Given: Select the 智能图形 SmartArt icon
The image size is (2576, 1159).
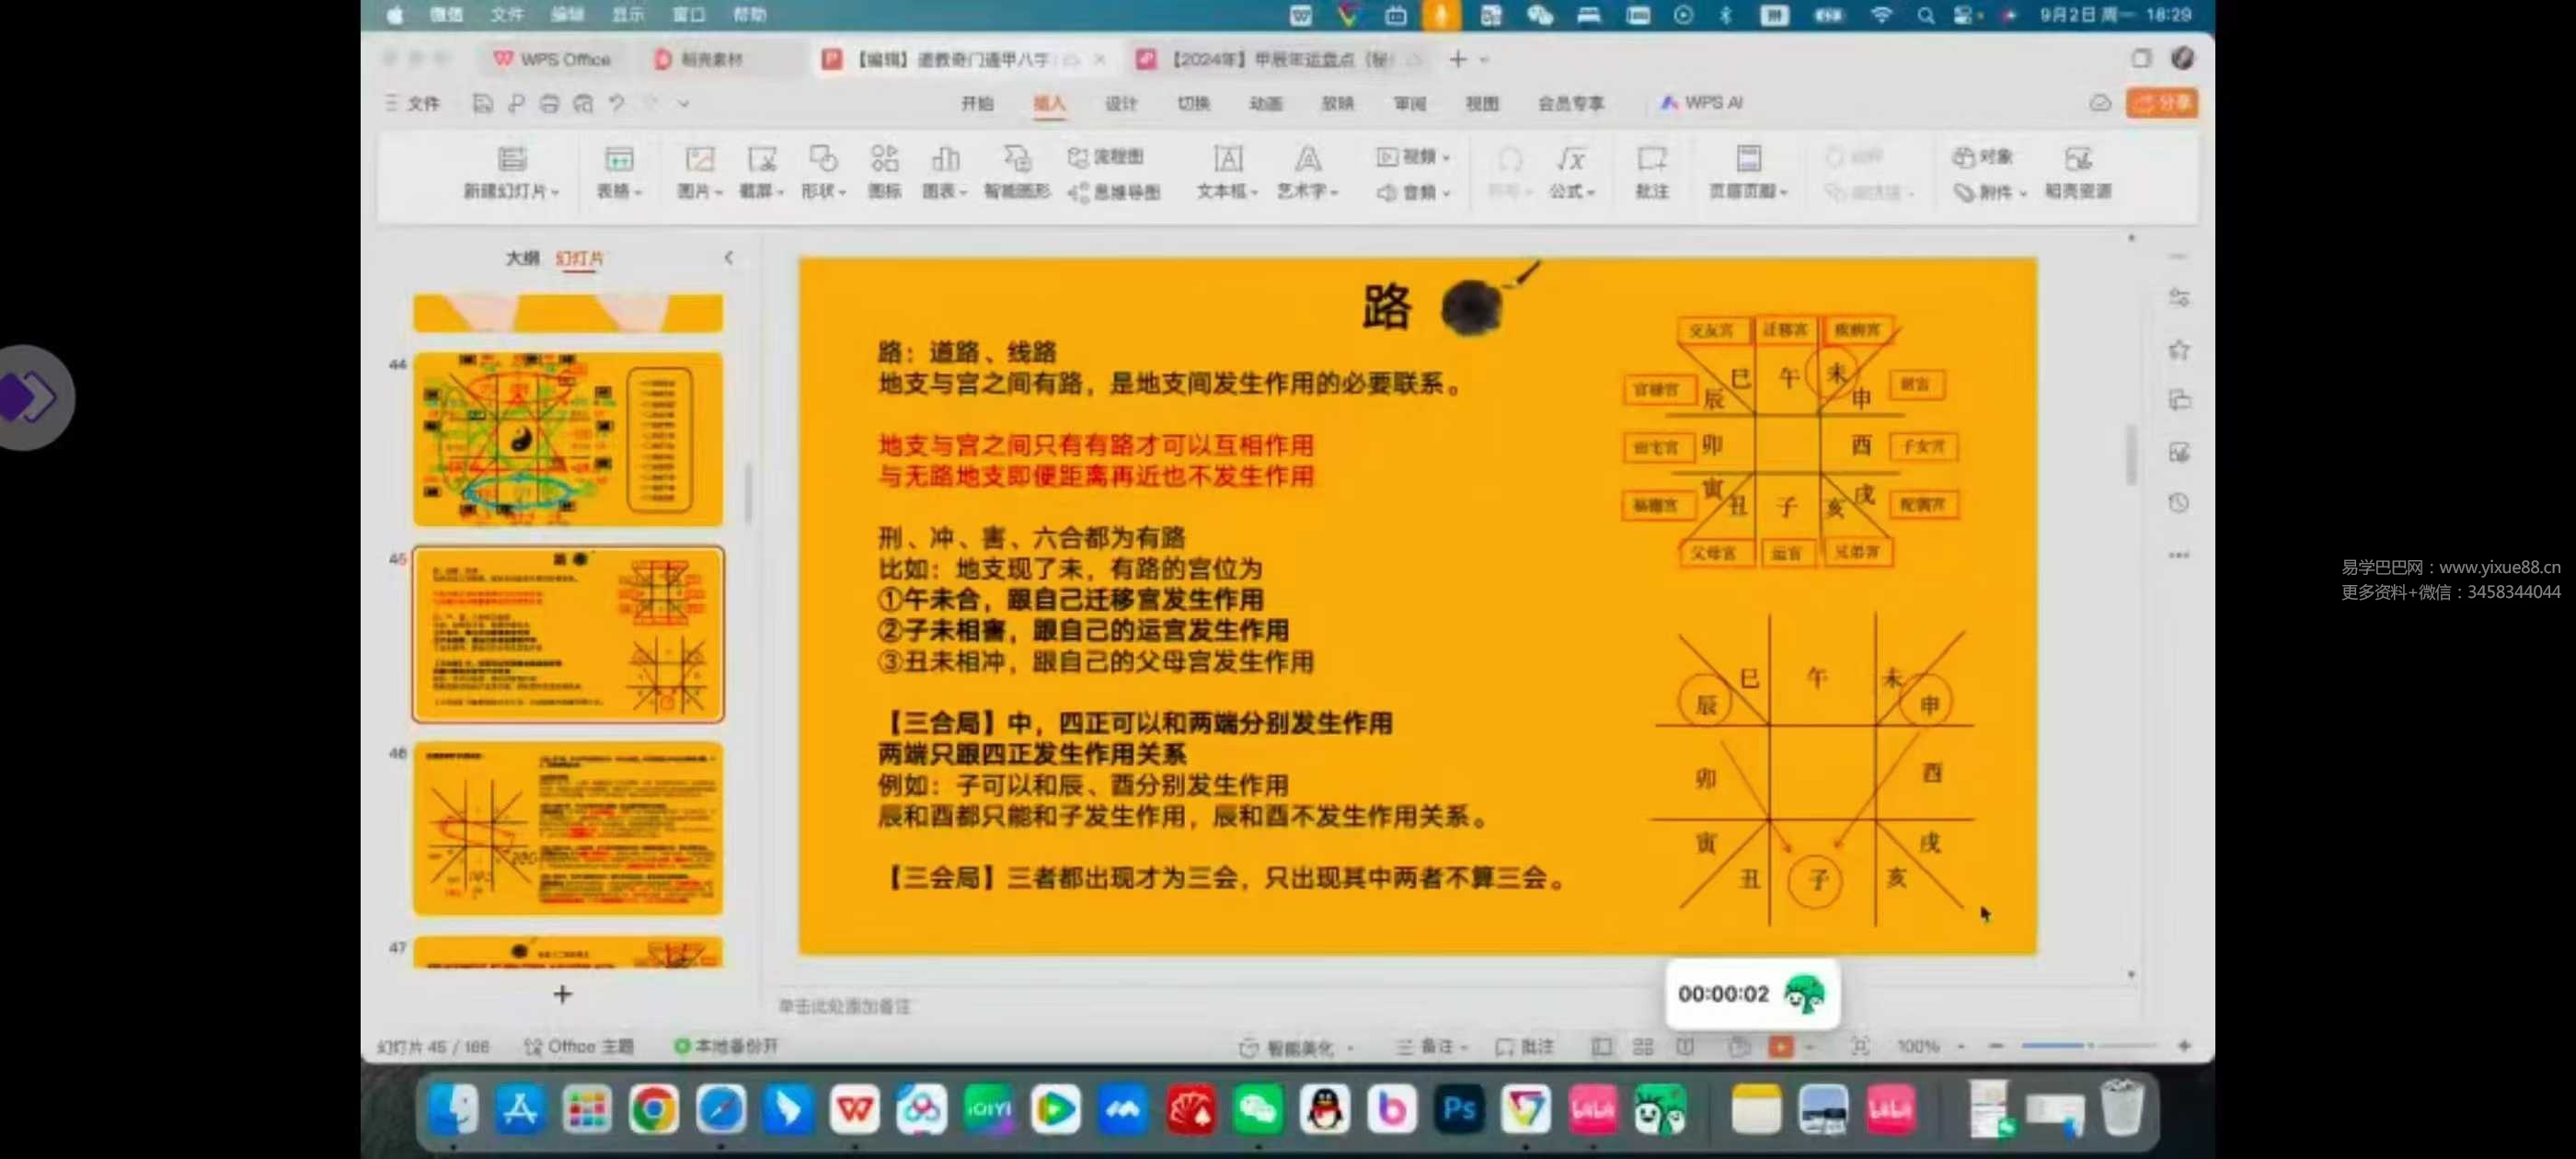Looking at the screenshot, I should click(1017, 173).
